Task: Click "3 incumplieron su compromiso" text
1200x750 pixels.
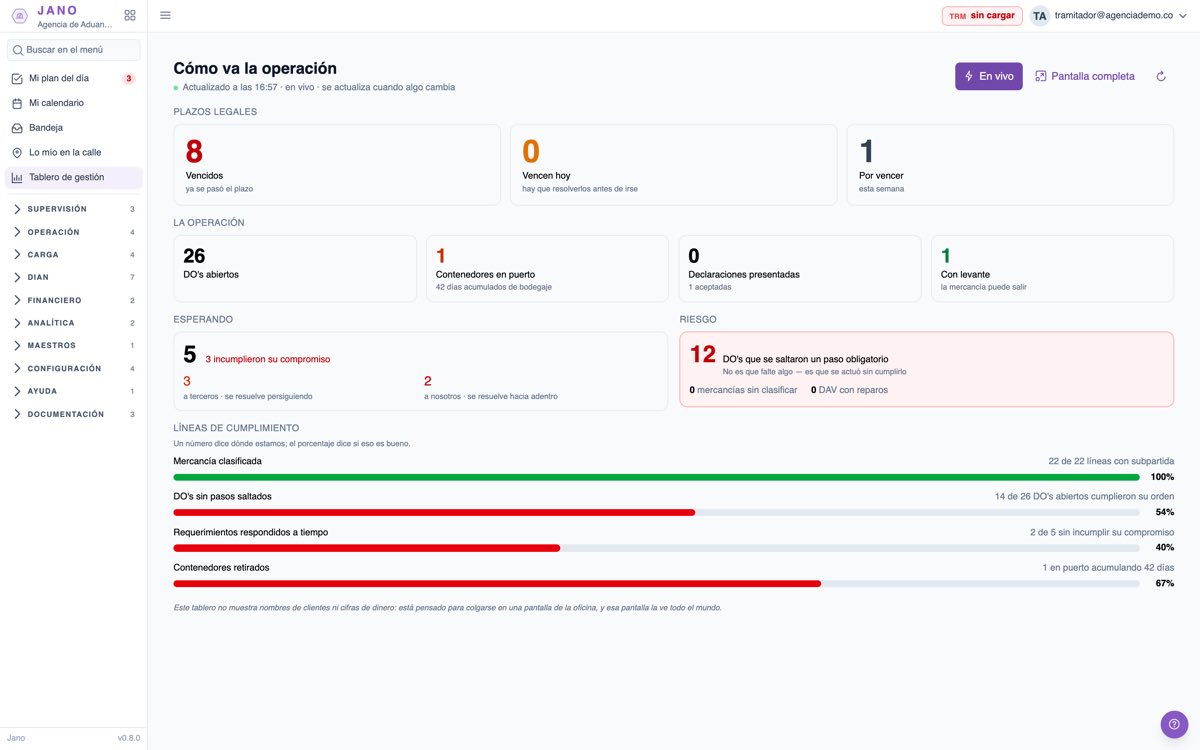Action: pos(268,359)
